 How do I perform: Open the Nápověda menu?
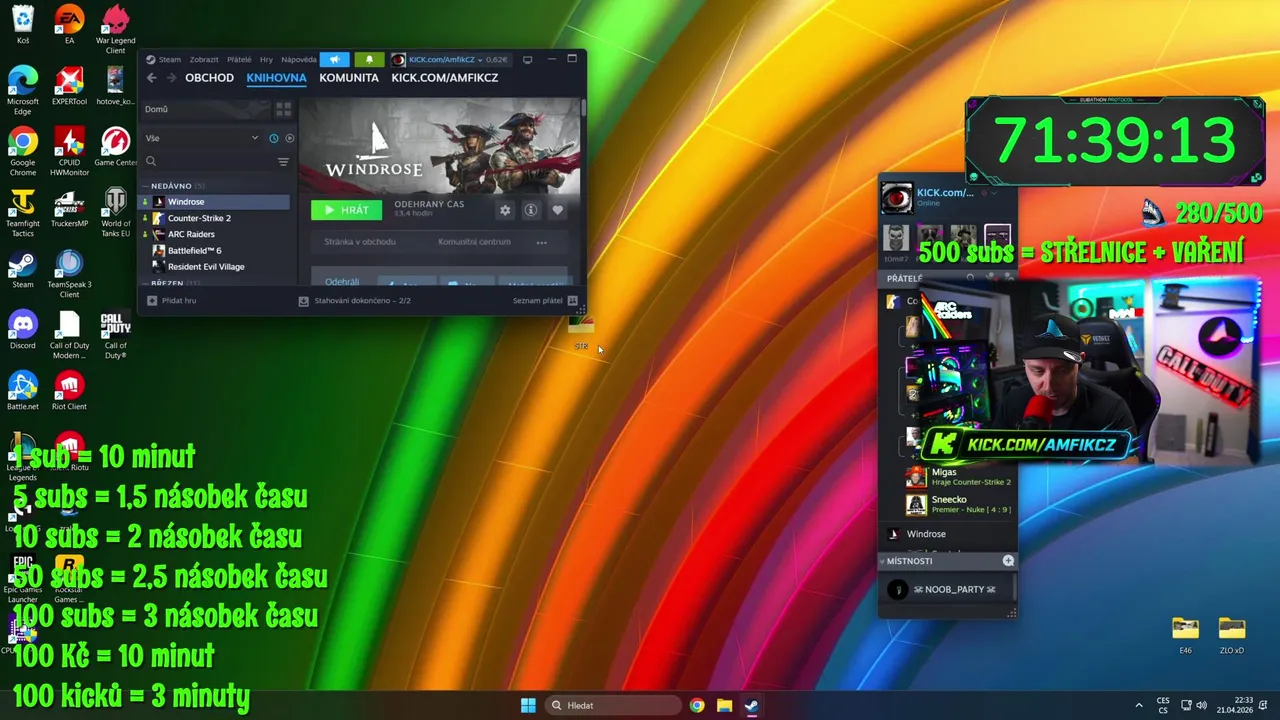(299, 59)
